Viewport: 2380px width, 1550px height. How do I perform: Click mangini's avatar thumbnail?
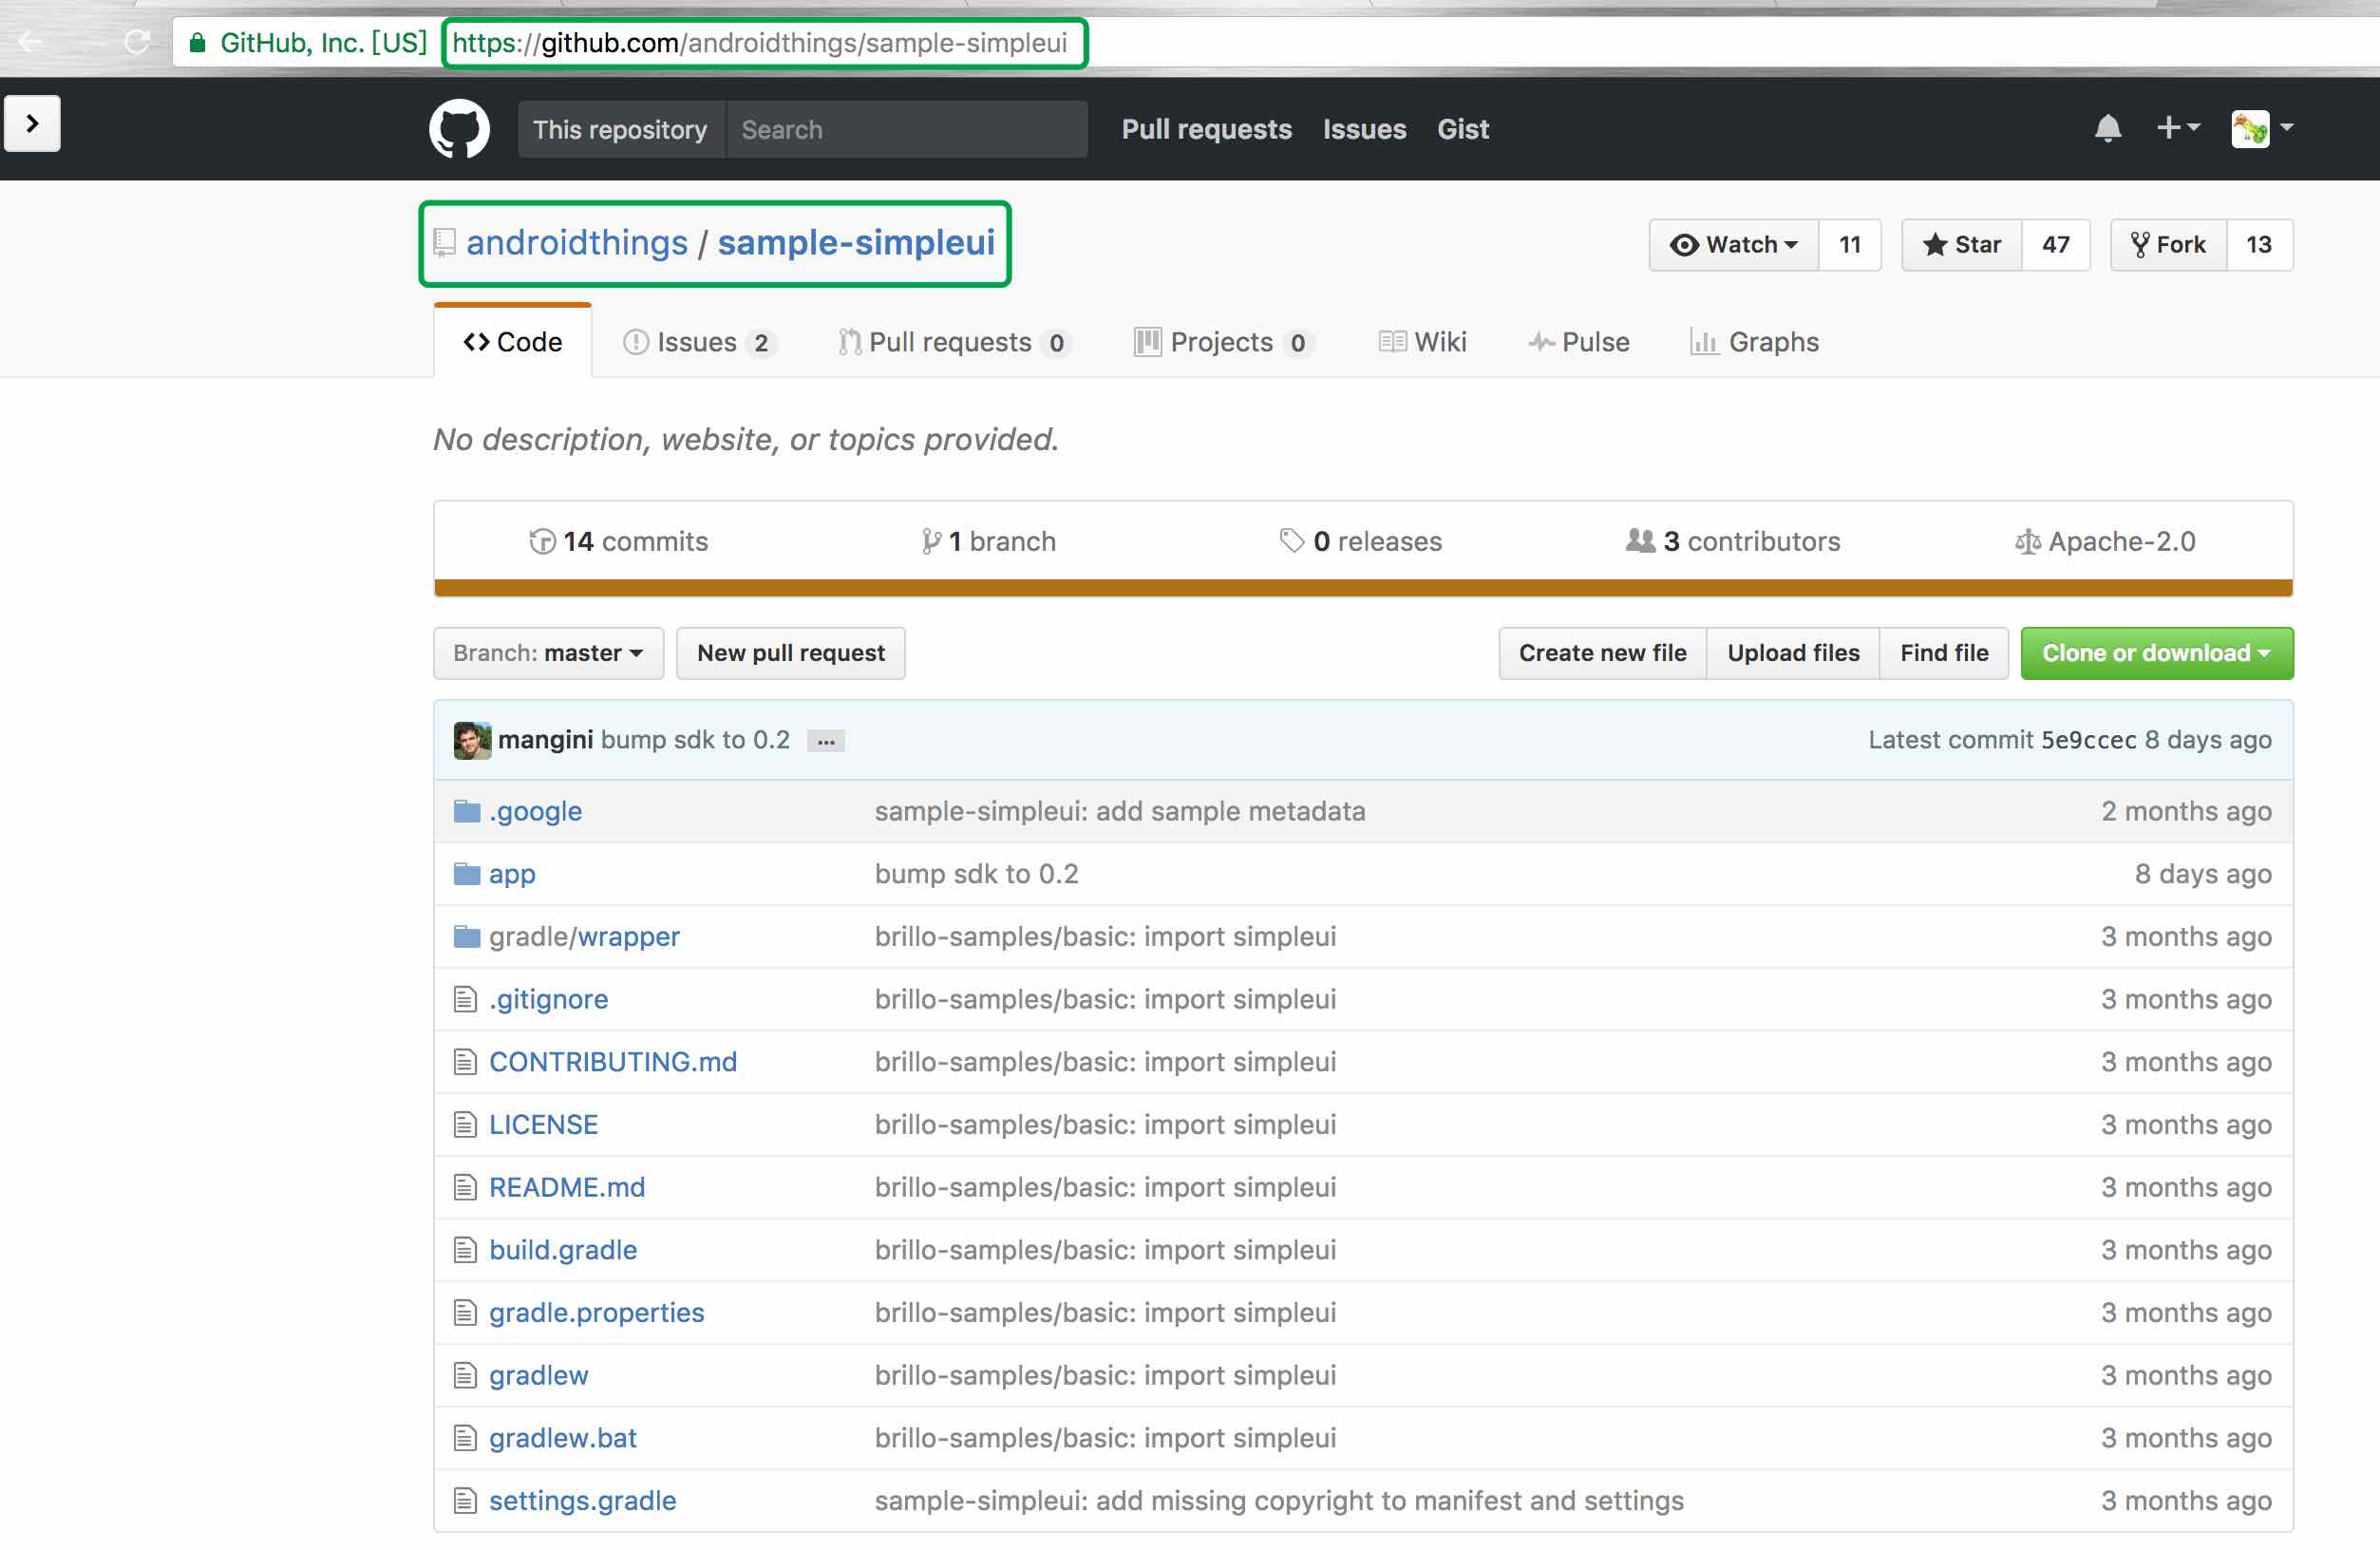[x=472, y=740]
